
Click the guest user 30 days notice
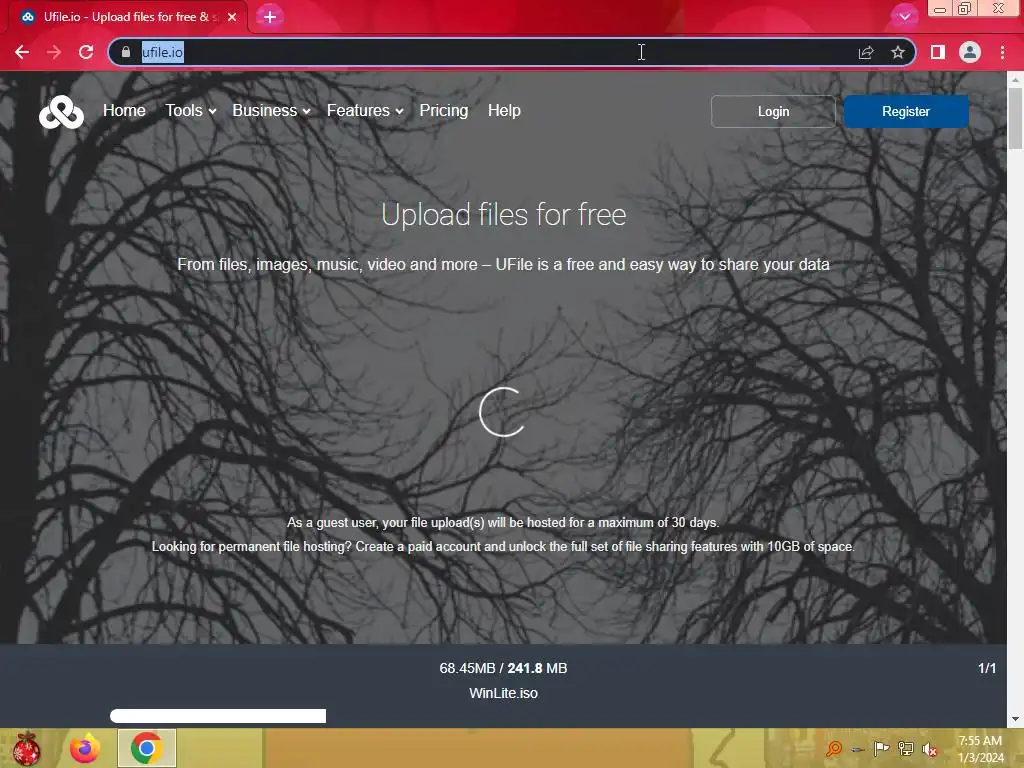pyautogui.click(x=503, y=522)
